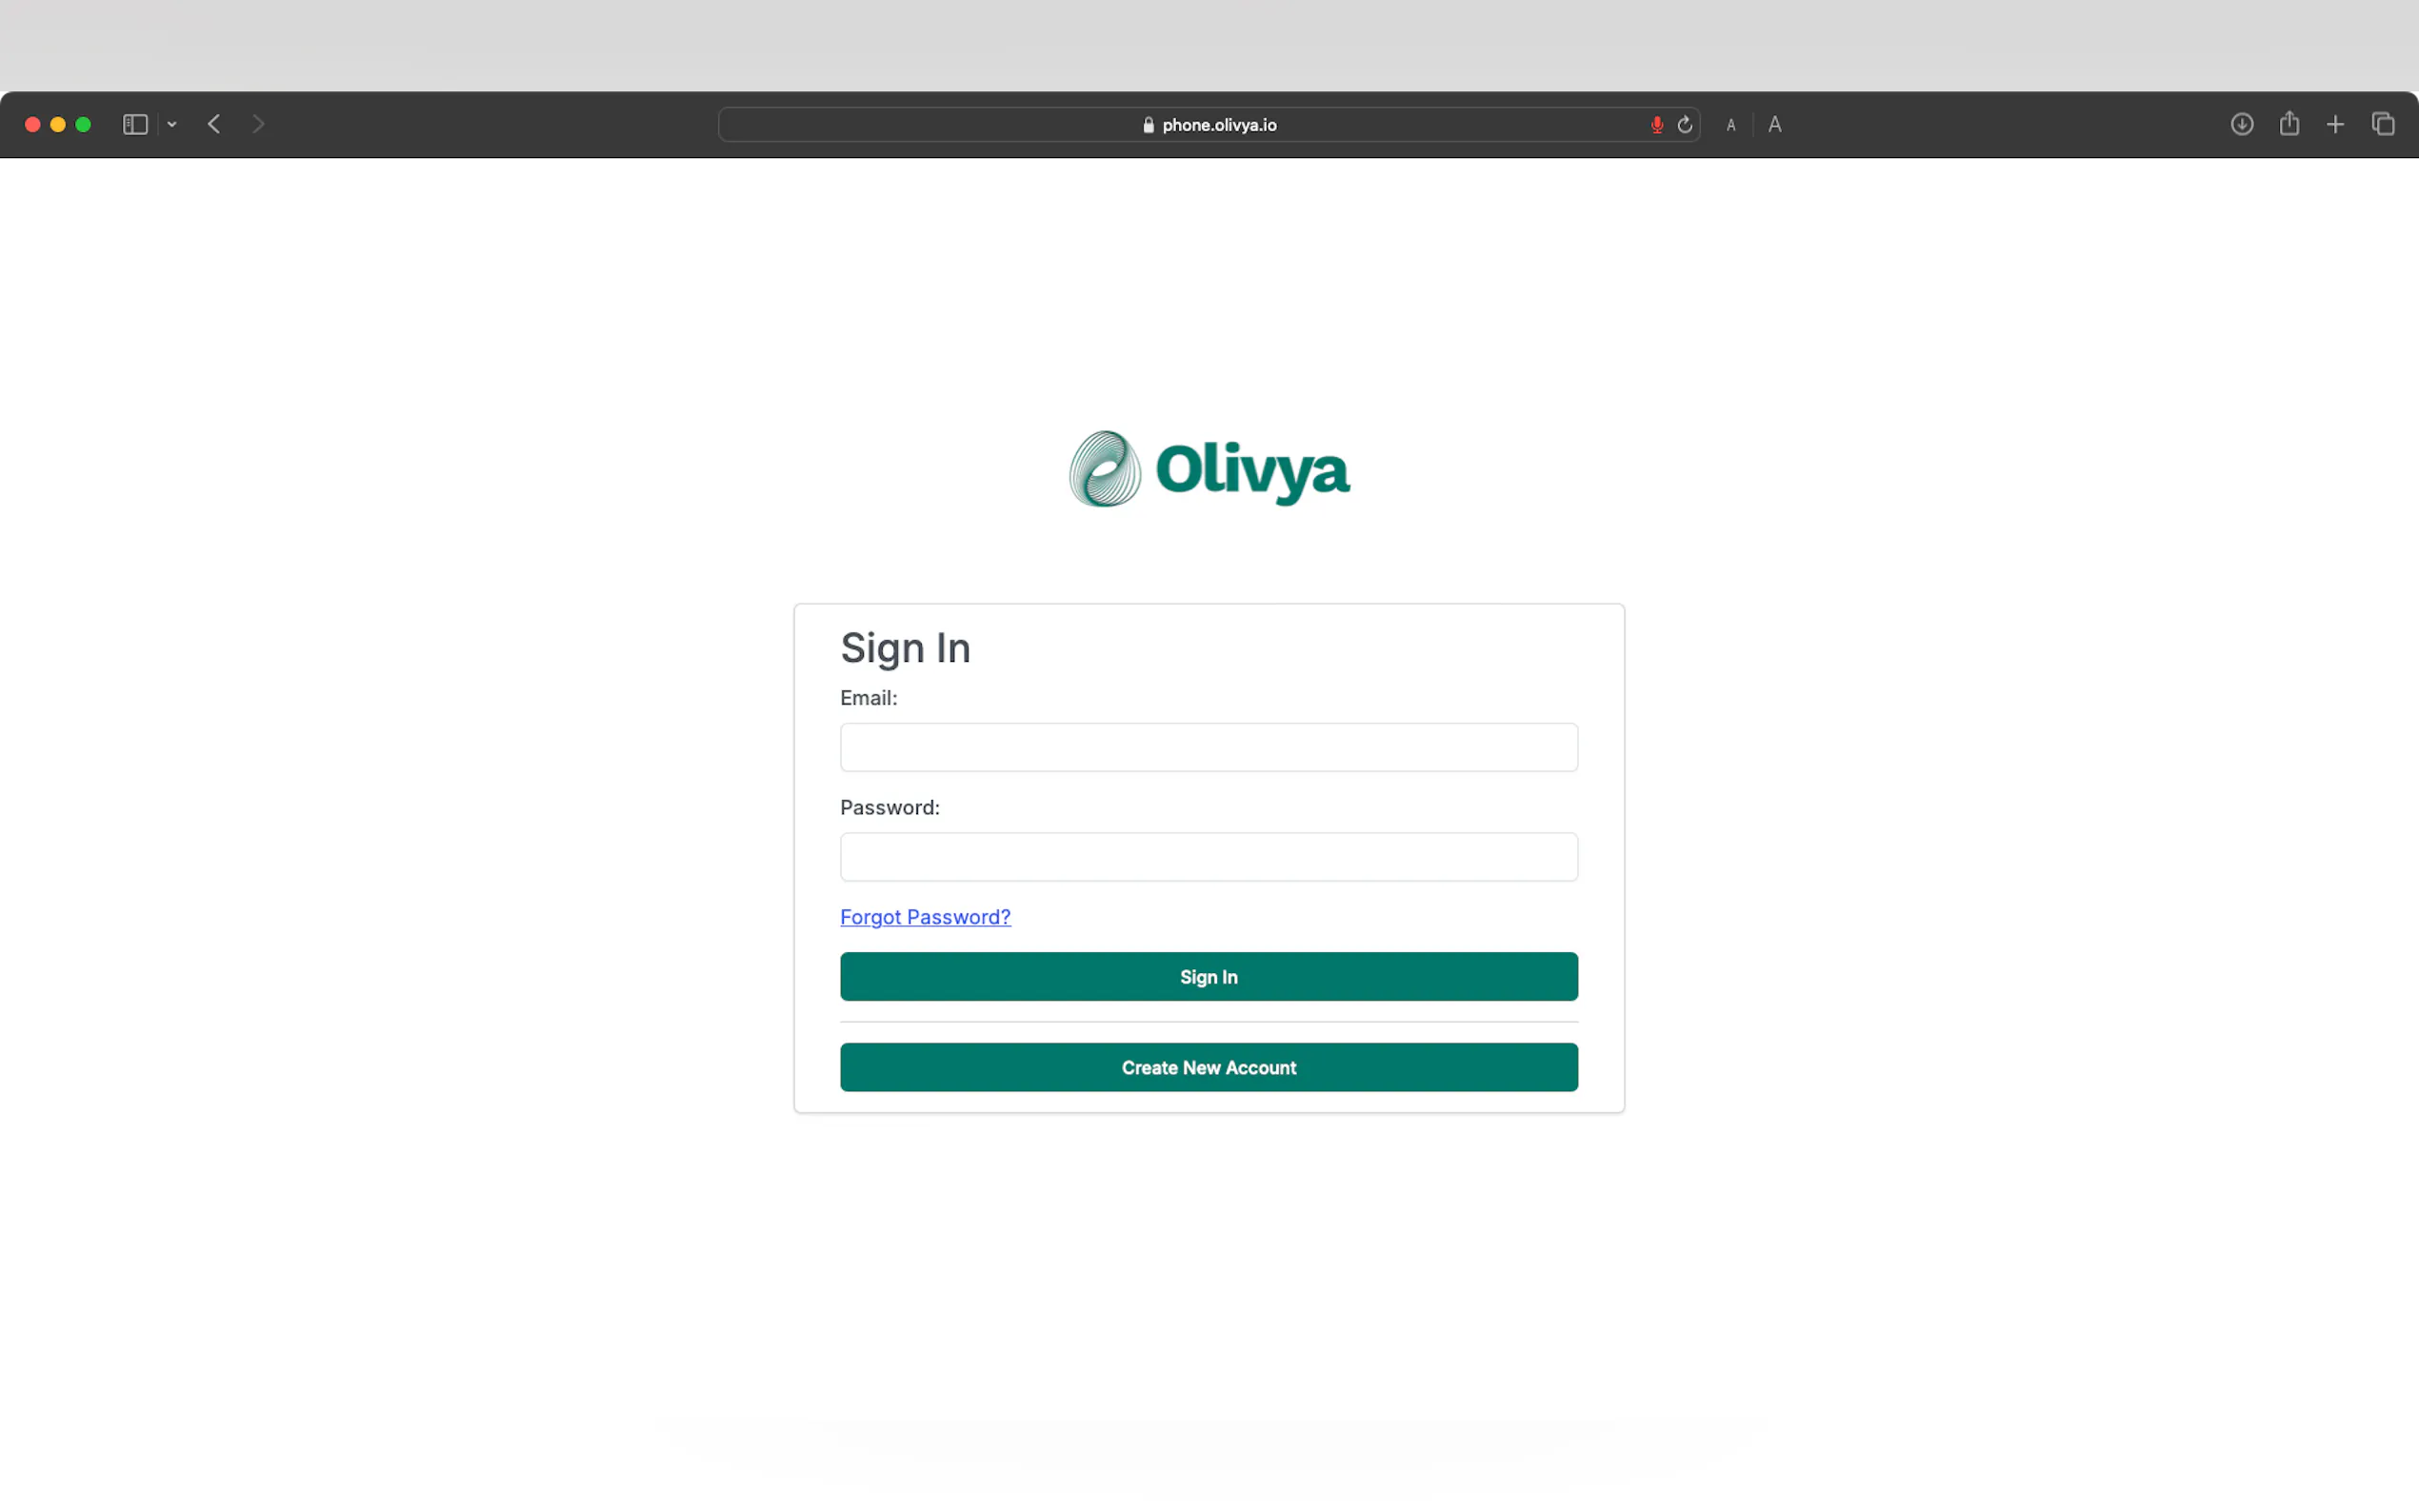Click the phone.olivya.io address bar
The image size is (2419, 1512).
pyautogui.click(x=1209, y=125)
